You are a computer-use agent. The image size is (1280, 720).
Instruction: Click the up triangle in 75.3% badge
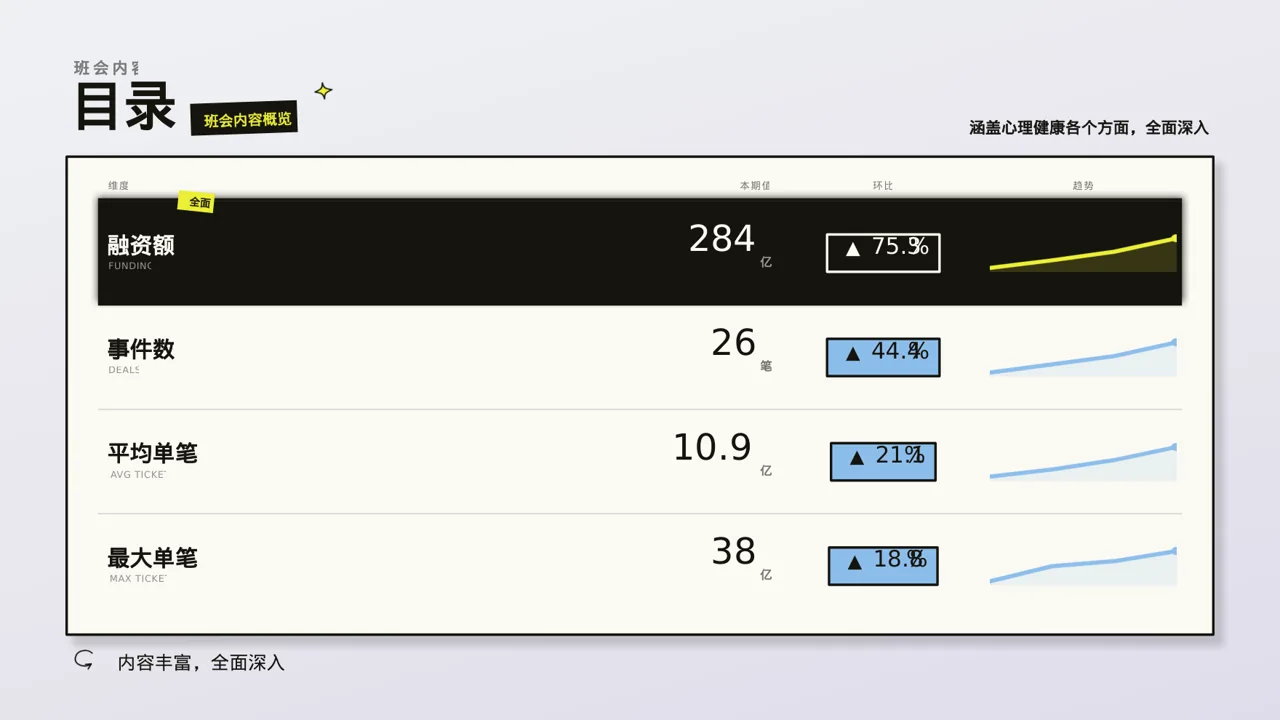click(x=853, y=249)
